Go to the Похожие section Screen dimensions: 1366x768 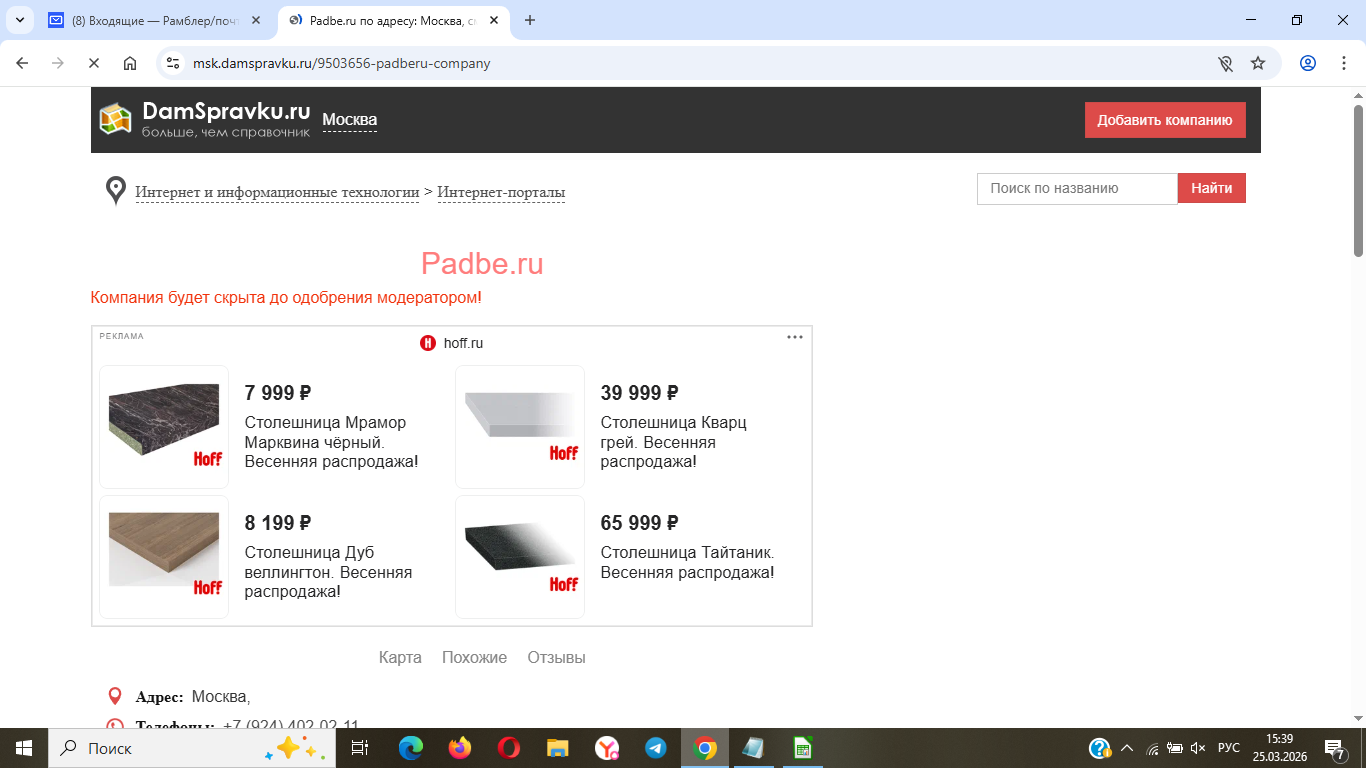(474, 657)
